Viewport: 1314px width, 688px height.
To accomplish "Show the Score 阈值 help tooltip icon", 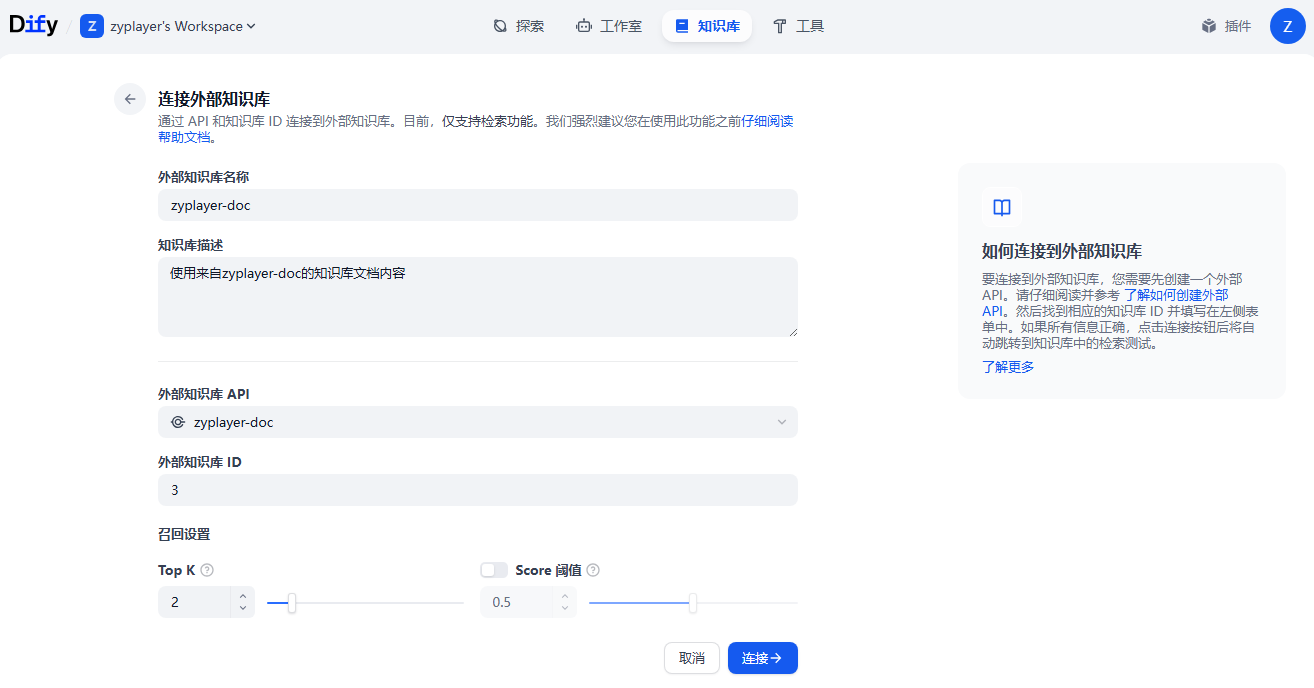I will (x=593, y=570).
